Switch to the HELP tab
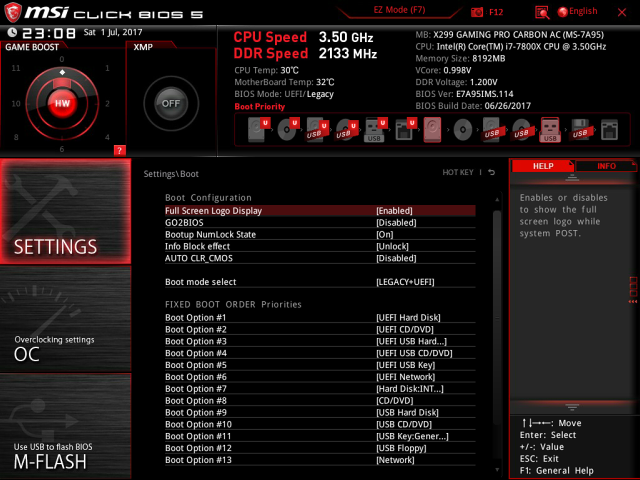 [x=543, y=166]
